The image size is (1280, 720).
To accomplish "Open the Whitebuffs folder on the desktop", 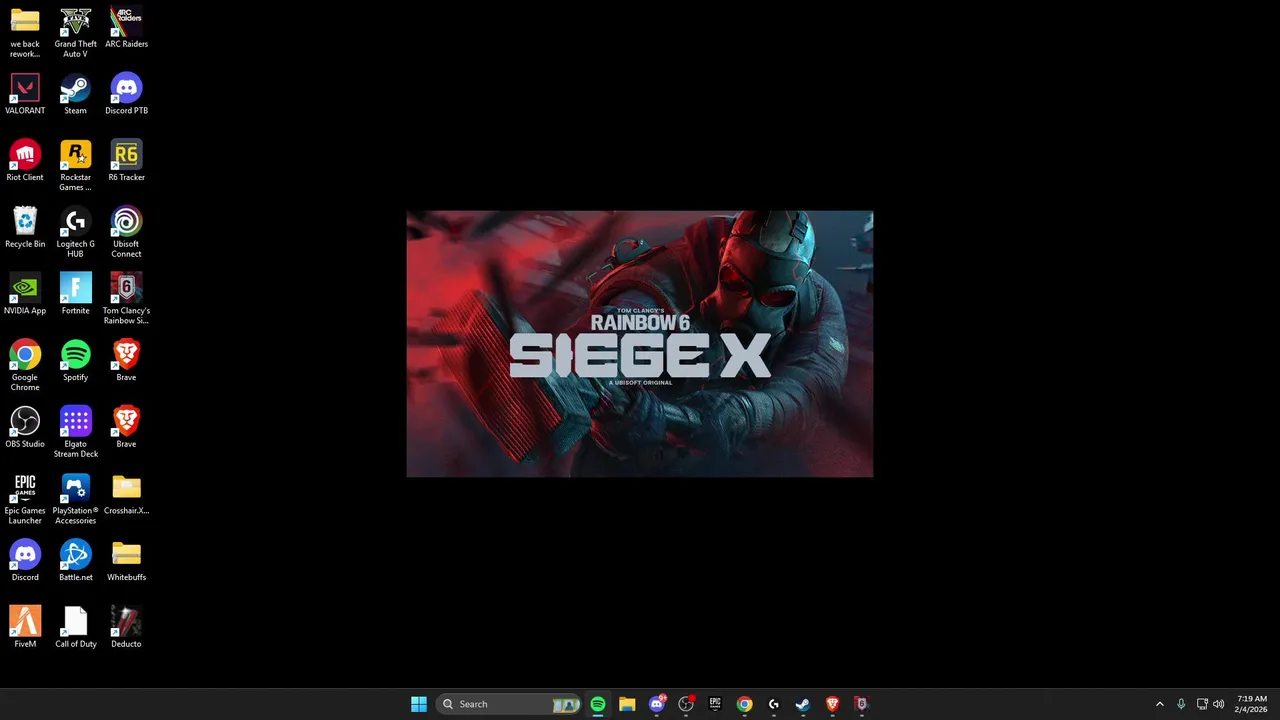I will click(126, 561).
